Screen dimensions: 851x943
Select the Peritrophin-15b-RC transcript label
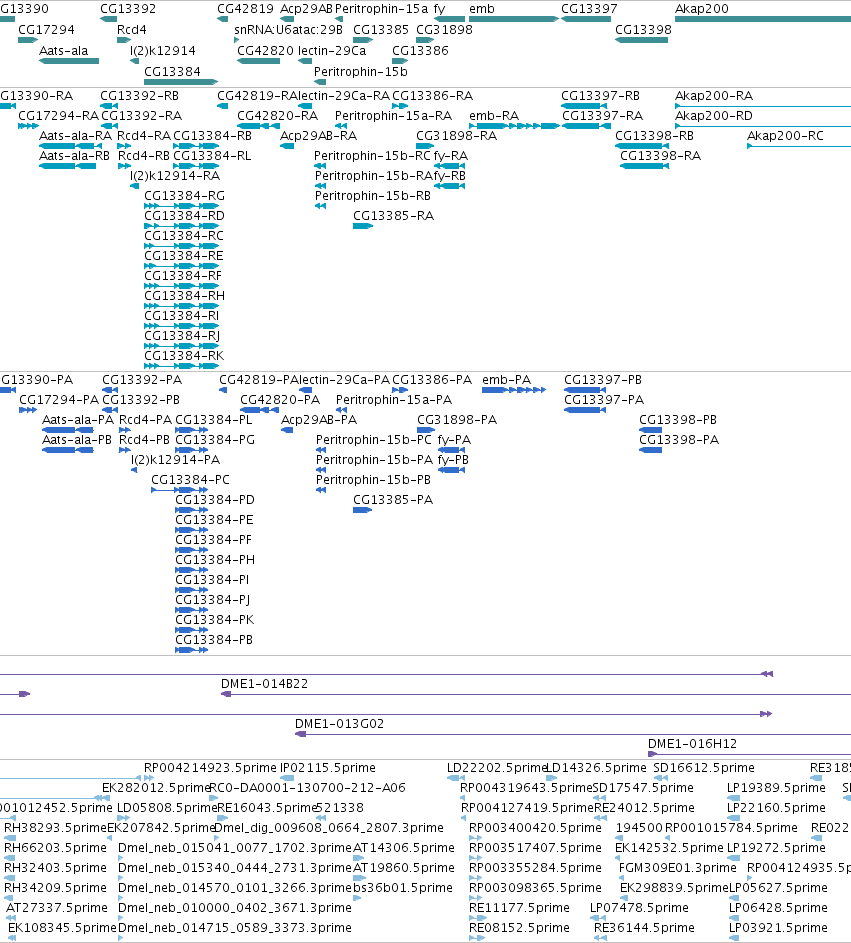pos(372,156)
